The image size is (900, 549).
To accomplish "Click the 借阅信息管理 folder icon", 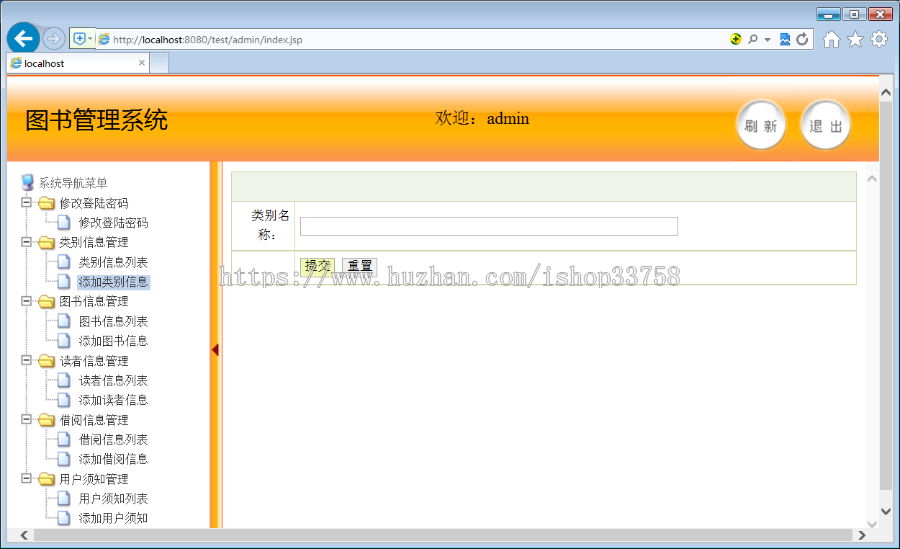I will pos(46,420).
